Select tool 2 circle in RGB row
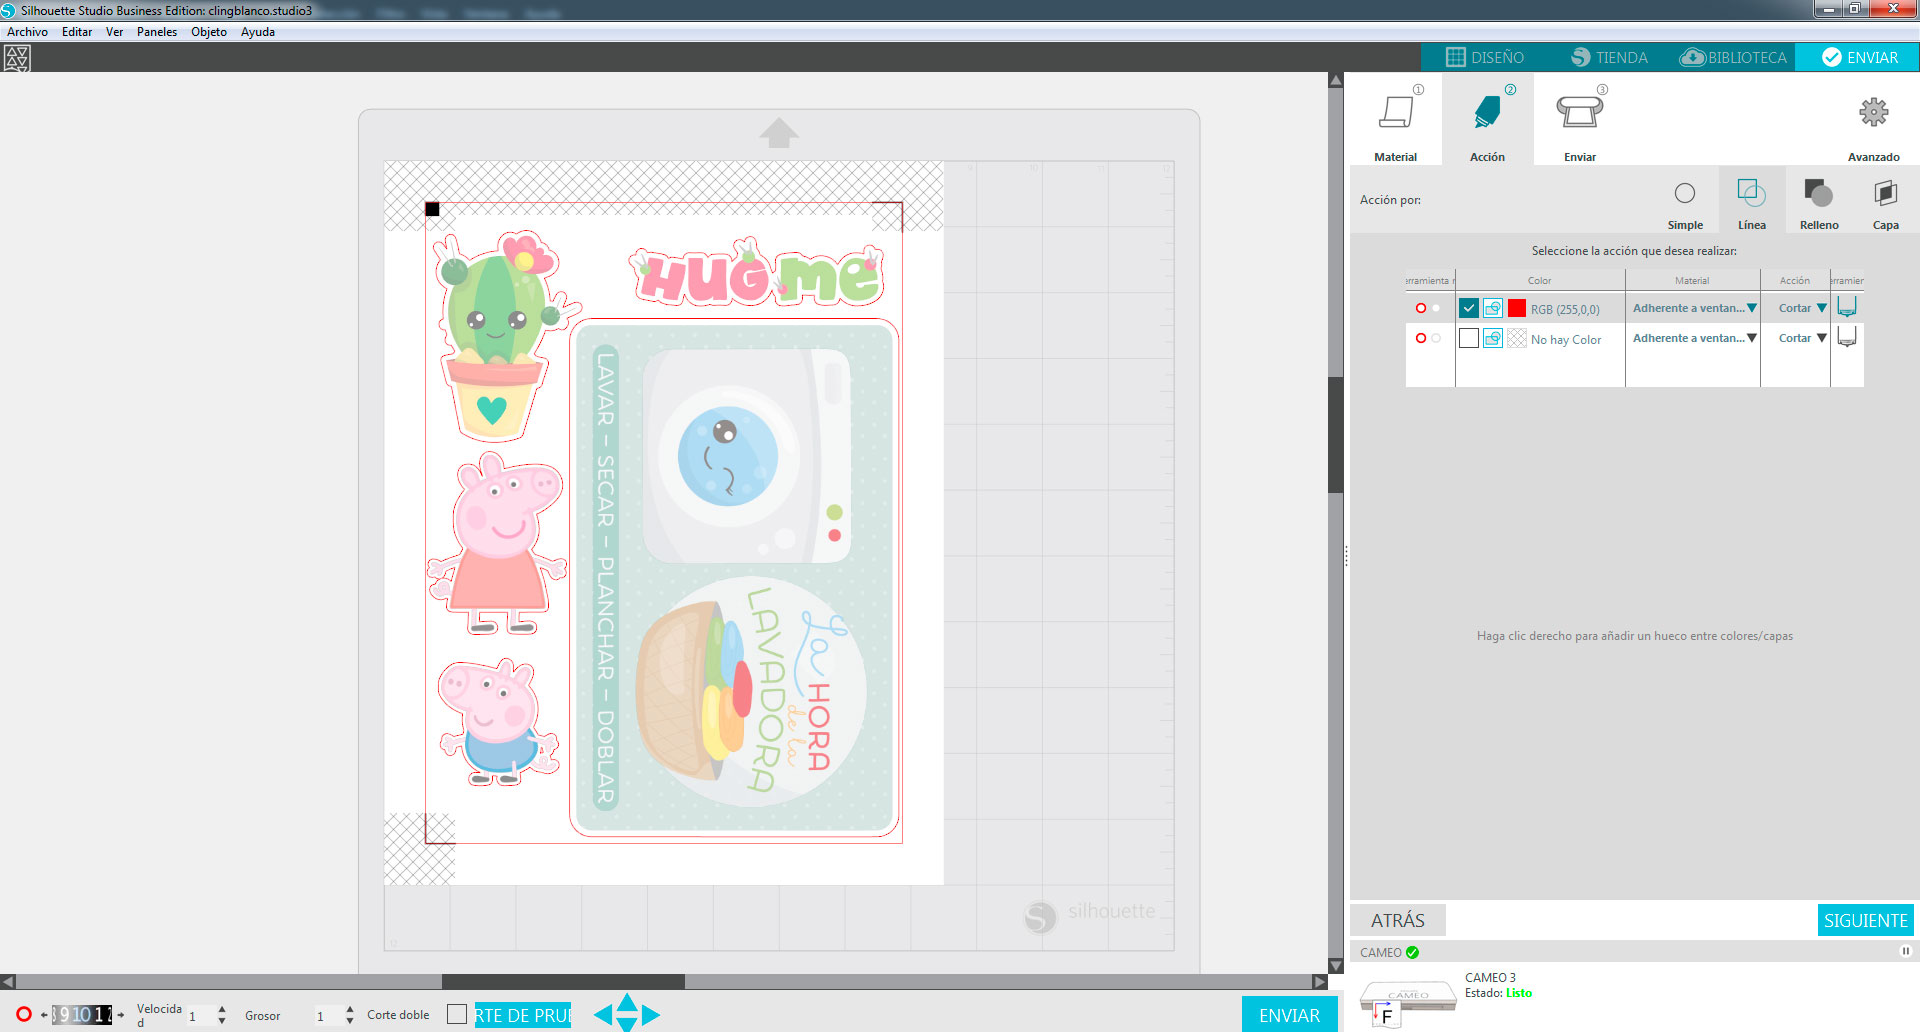 [x=1436, y=308]
